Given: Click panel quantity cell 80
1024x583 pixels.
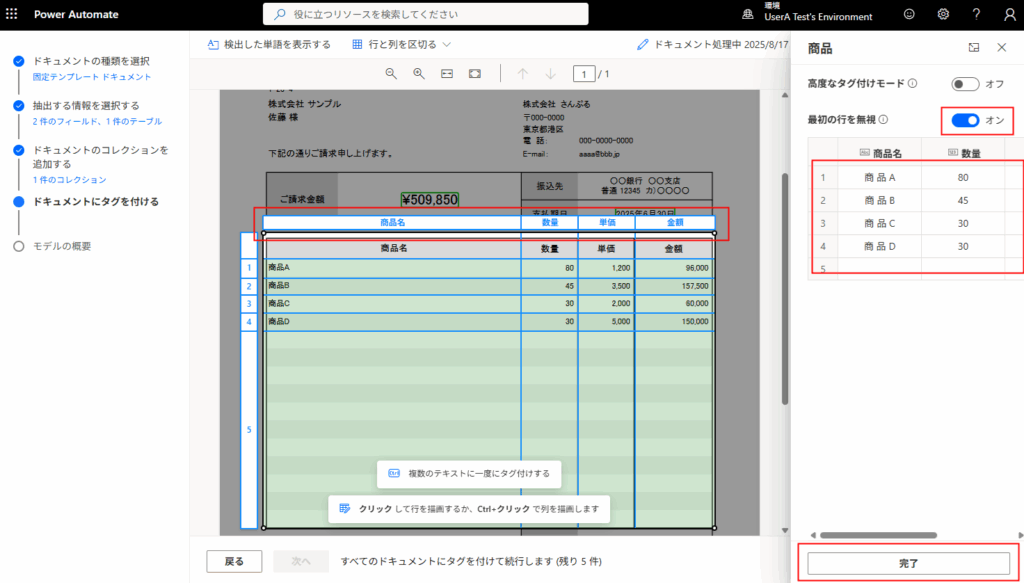Looking at the screenshot, I should (963, 177).
